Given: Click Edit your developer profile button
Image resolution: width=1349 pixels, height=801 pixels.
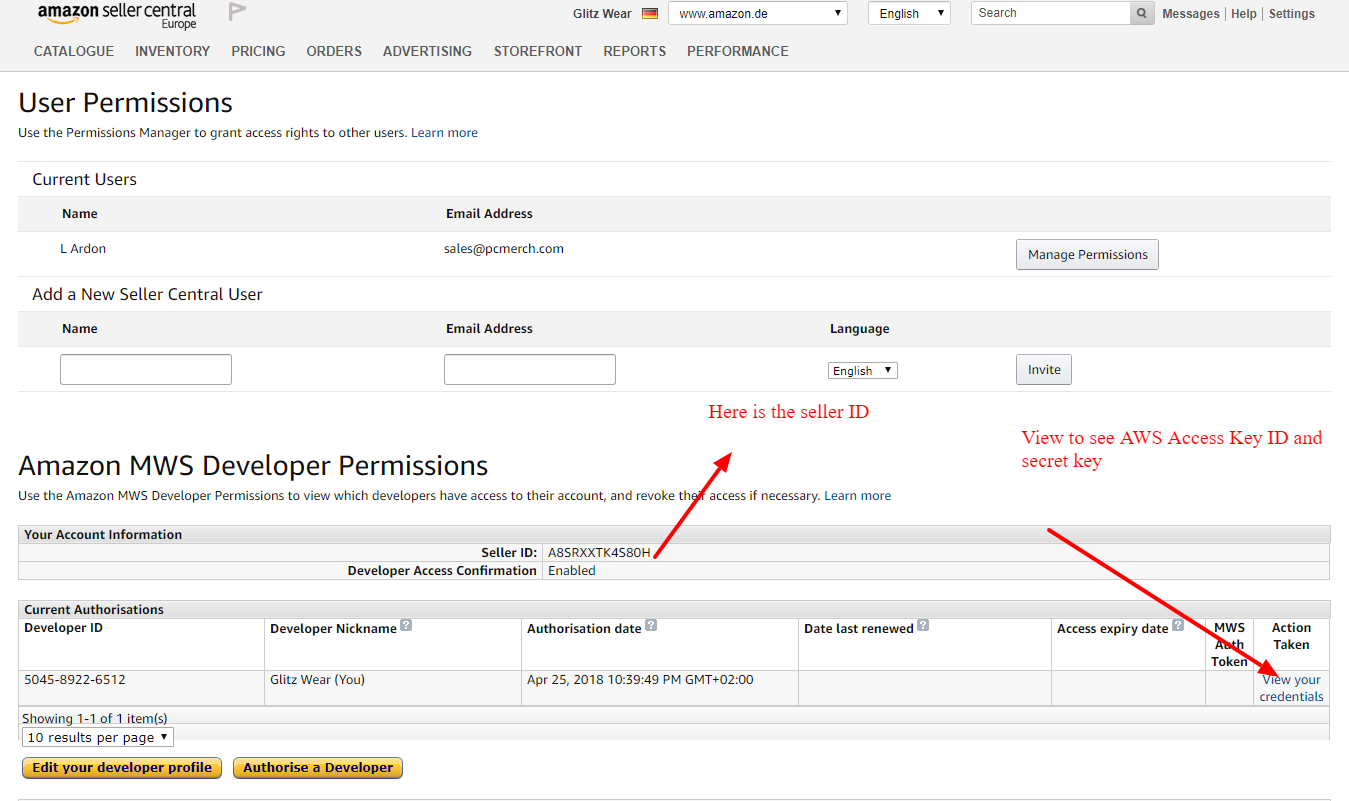Looking at the screenshot, I should (122, 768).
